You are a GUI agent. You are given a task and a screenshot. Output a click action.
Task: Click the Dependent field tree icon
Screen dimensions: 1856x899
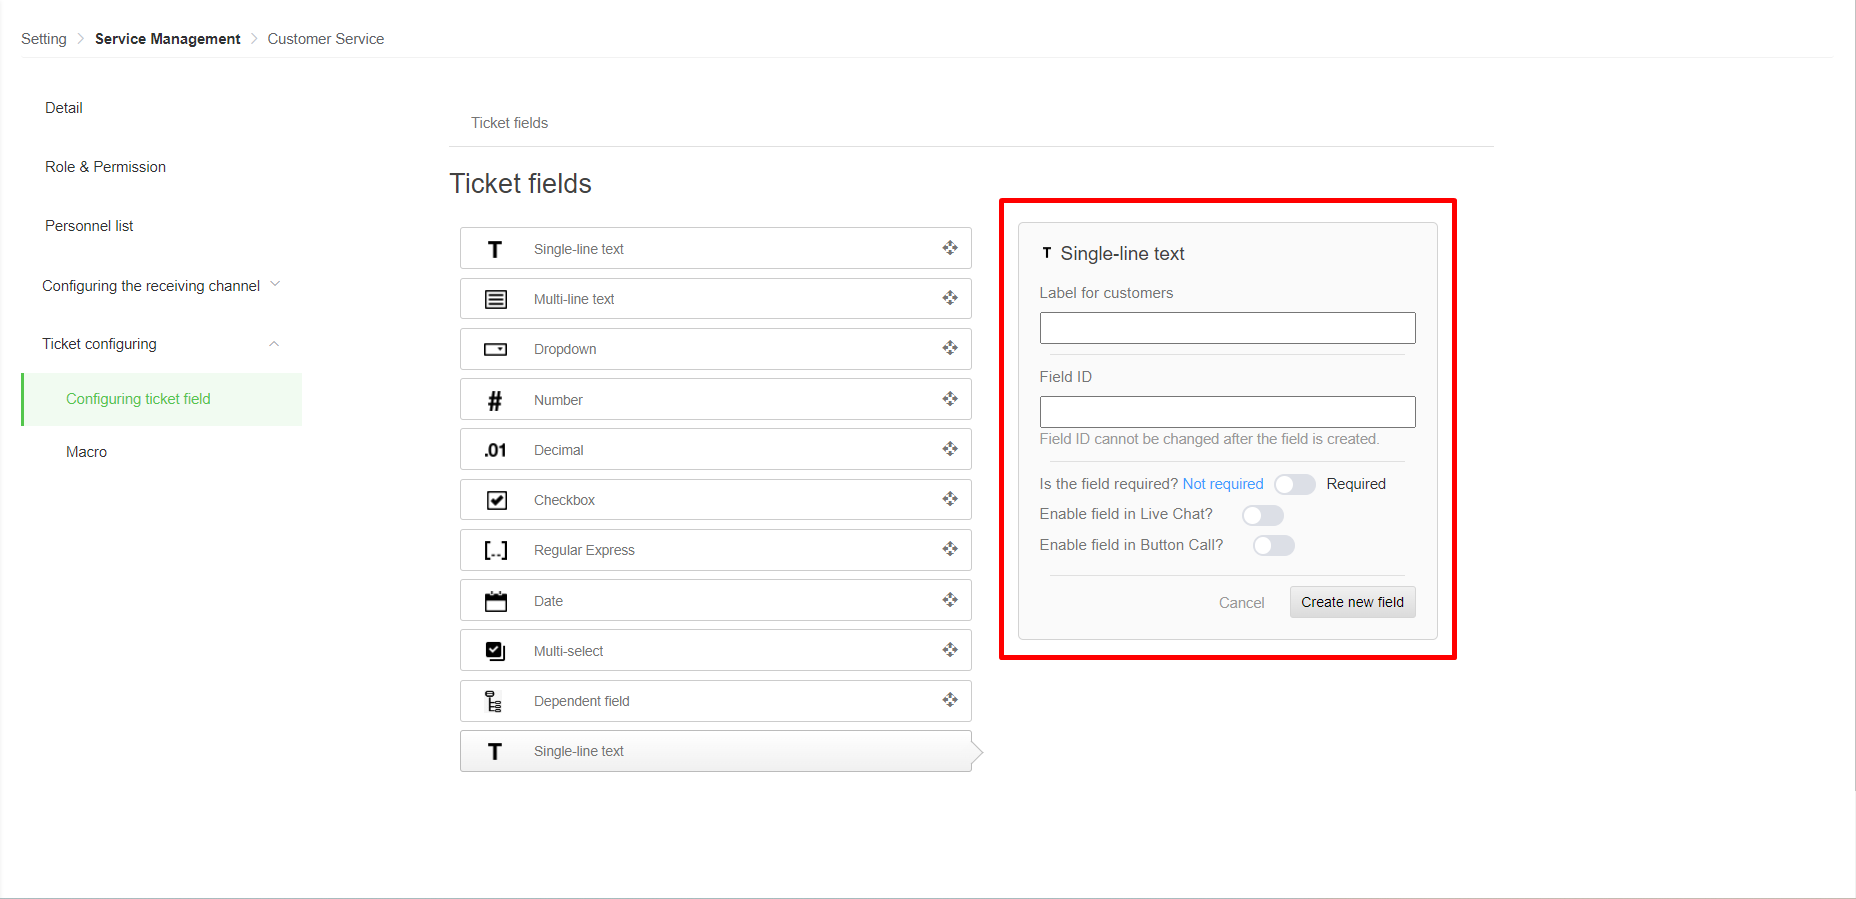tap(494, 701)
